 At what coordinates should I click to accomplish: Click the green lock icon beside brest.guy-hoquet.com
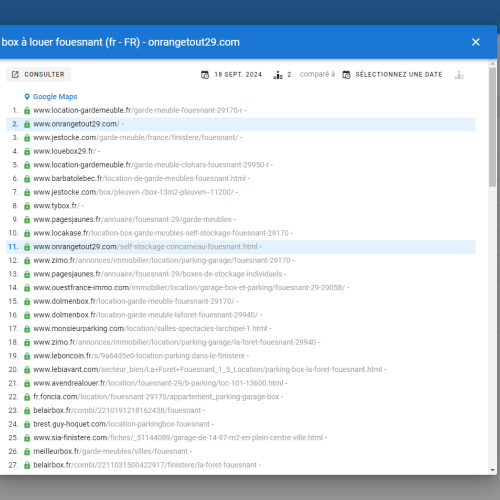point(27,424)
